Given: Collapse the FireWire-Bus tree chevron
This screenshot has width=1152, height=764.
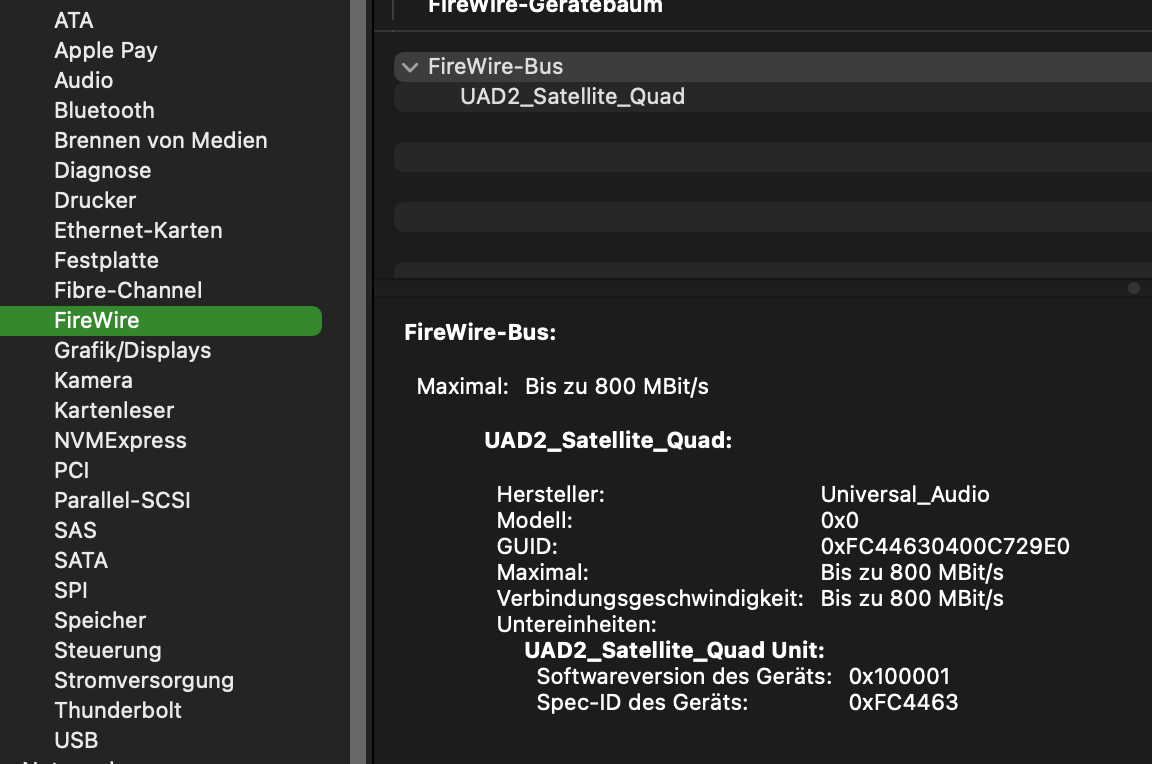Looking at the screenshot, I should [410, 67].
